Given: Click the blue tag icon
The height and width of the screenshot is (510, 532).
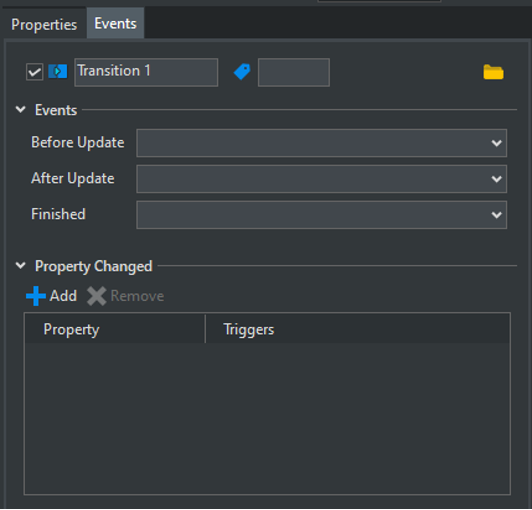Looking at the screenshot, I should coord(242,72).
